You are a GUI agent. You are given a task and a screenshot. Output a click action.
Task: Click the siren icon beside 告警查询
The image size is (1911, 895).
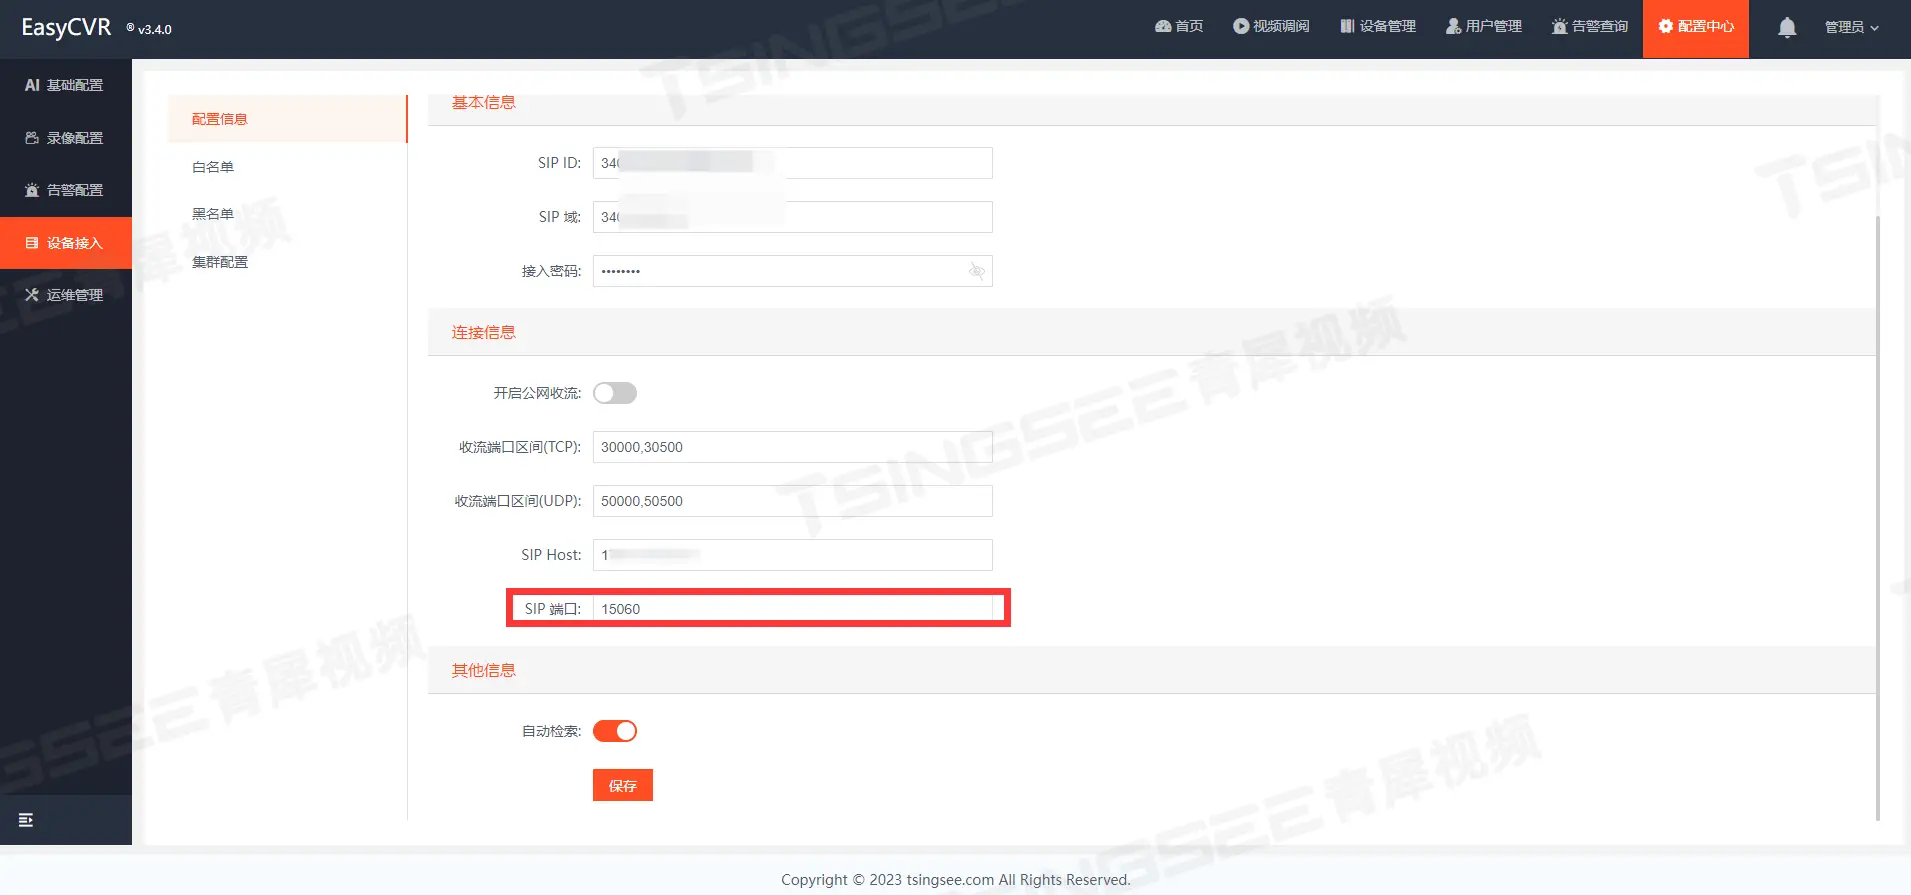point(1560,26)
